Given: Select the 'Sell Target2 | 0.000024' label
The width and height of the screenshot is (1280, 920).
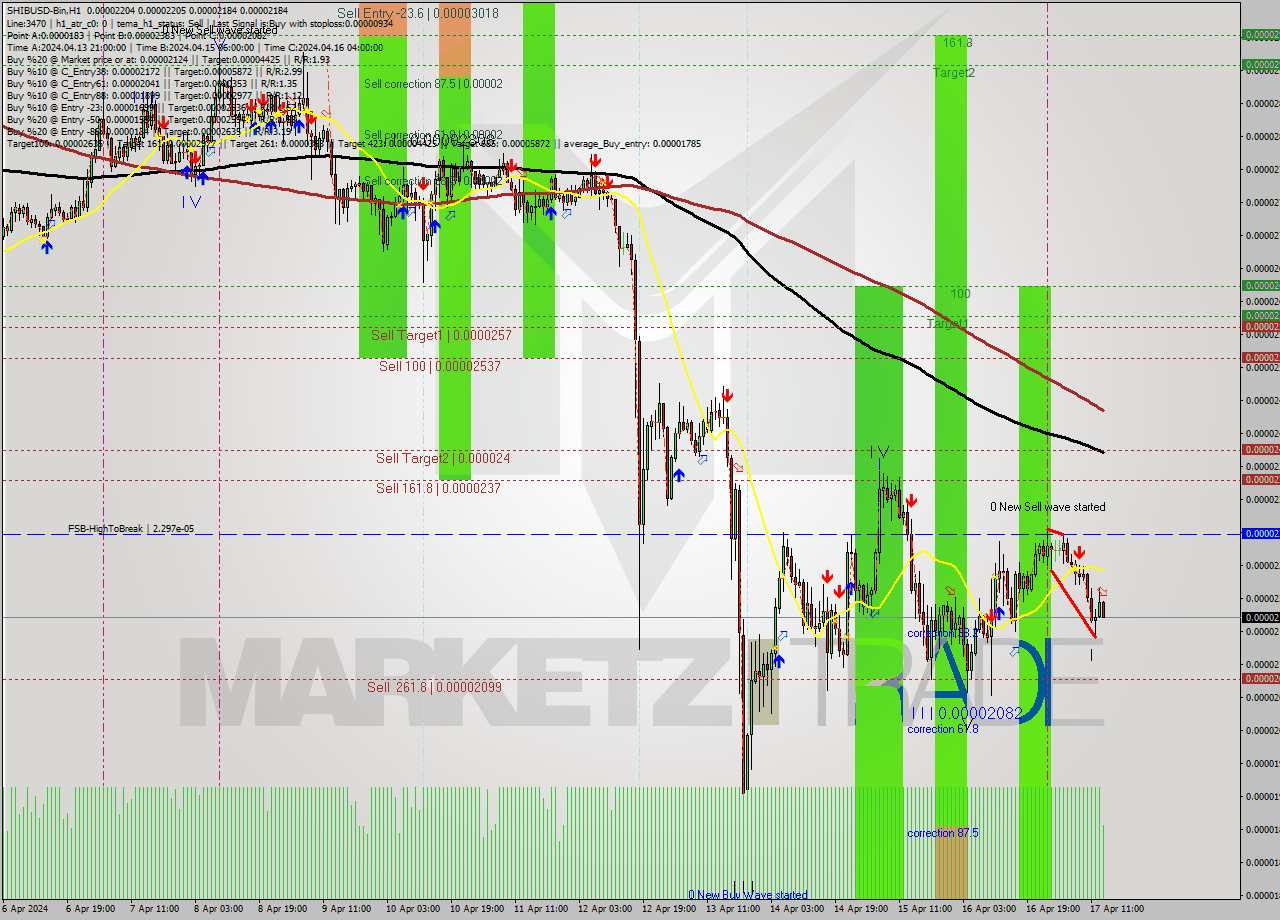Looking at the screenshot, I should (x=443, y=458).
